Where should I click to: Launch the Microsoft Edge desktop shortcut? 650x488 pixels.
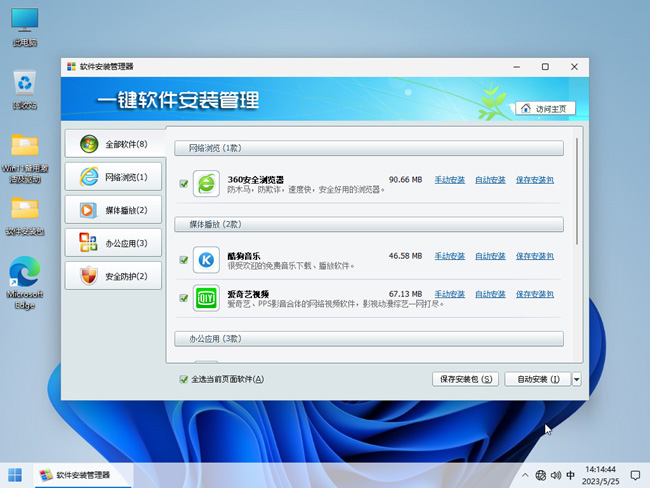pyautogui.click(x=24, y=283)
